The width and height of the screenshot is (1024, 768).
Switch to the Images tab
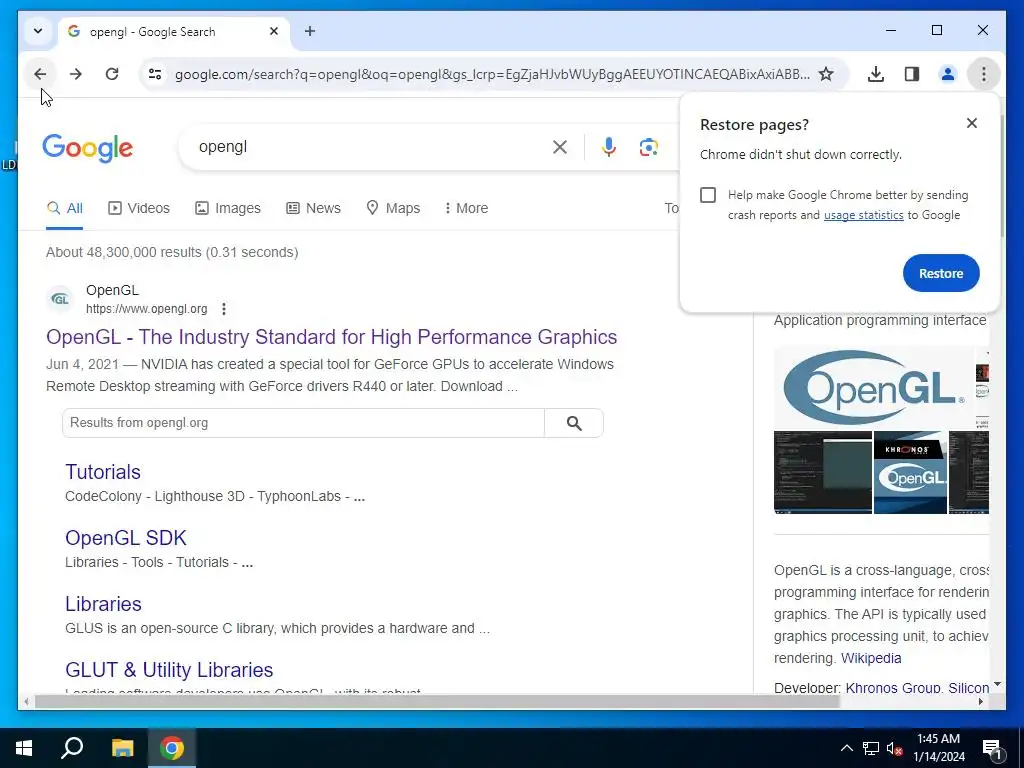(228, 208)
